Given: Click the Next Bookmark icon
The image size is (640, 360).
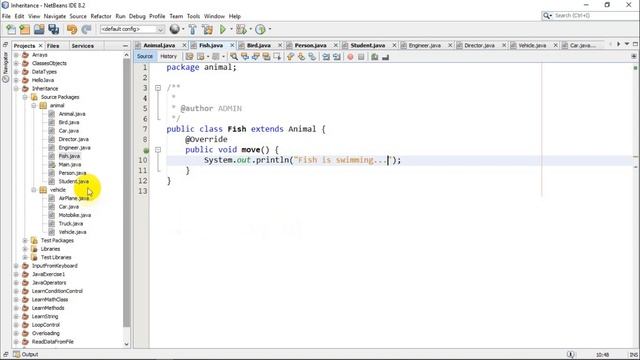Looking at the screenshot, I should point(301,57).
